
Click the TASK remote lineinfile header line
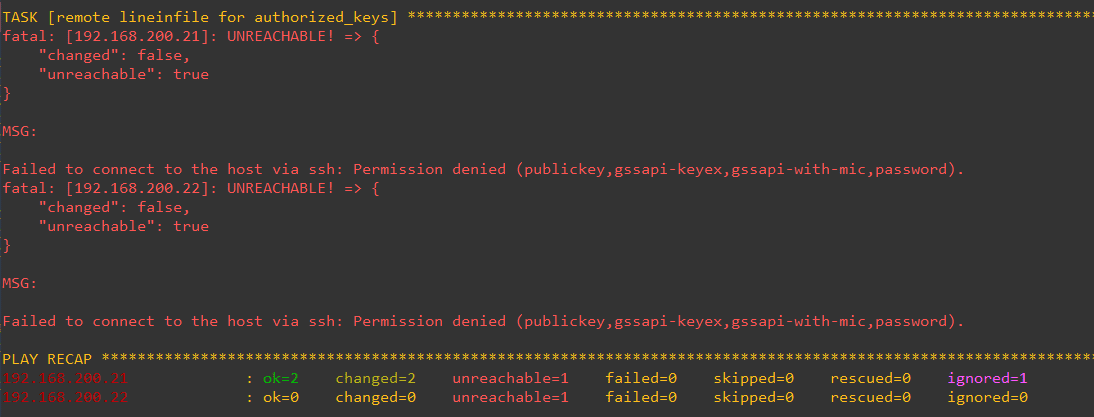click(200, 17)
